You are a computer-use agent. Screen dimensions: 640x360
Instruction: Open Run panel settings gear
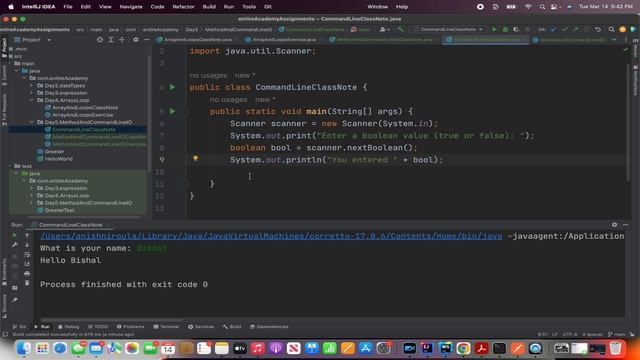(614, 224)
